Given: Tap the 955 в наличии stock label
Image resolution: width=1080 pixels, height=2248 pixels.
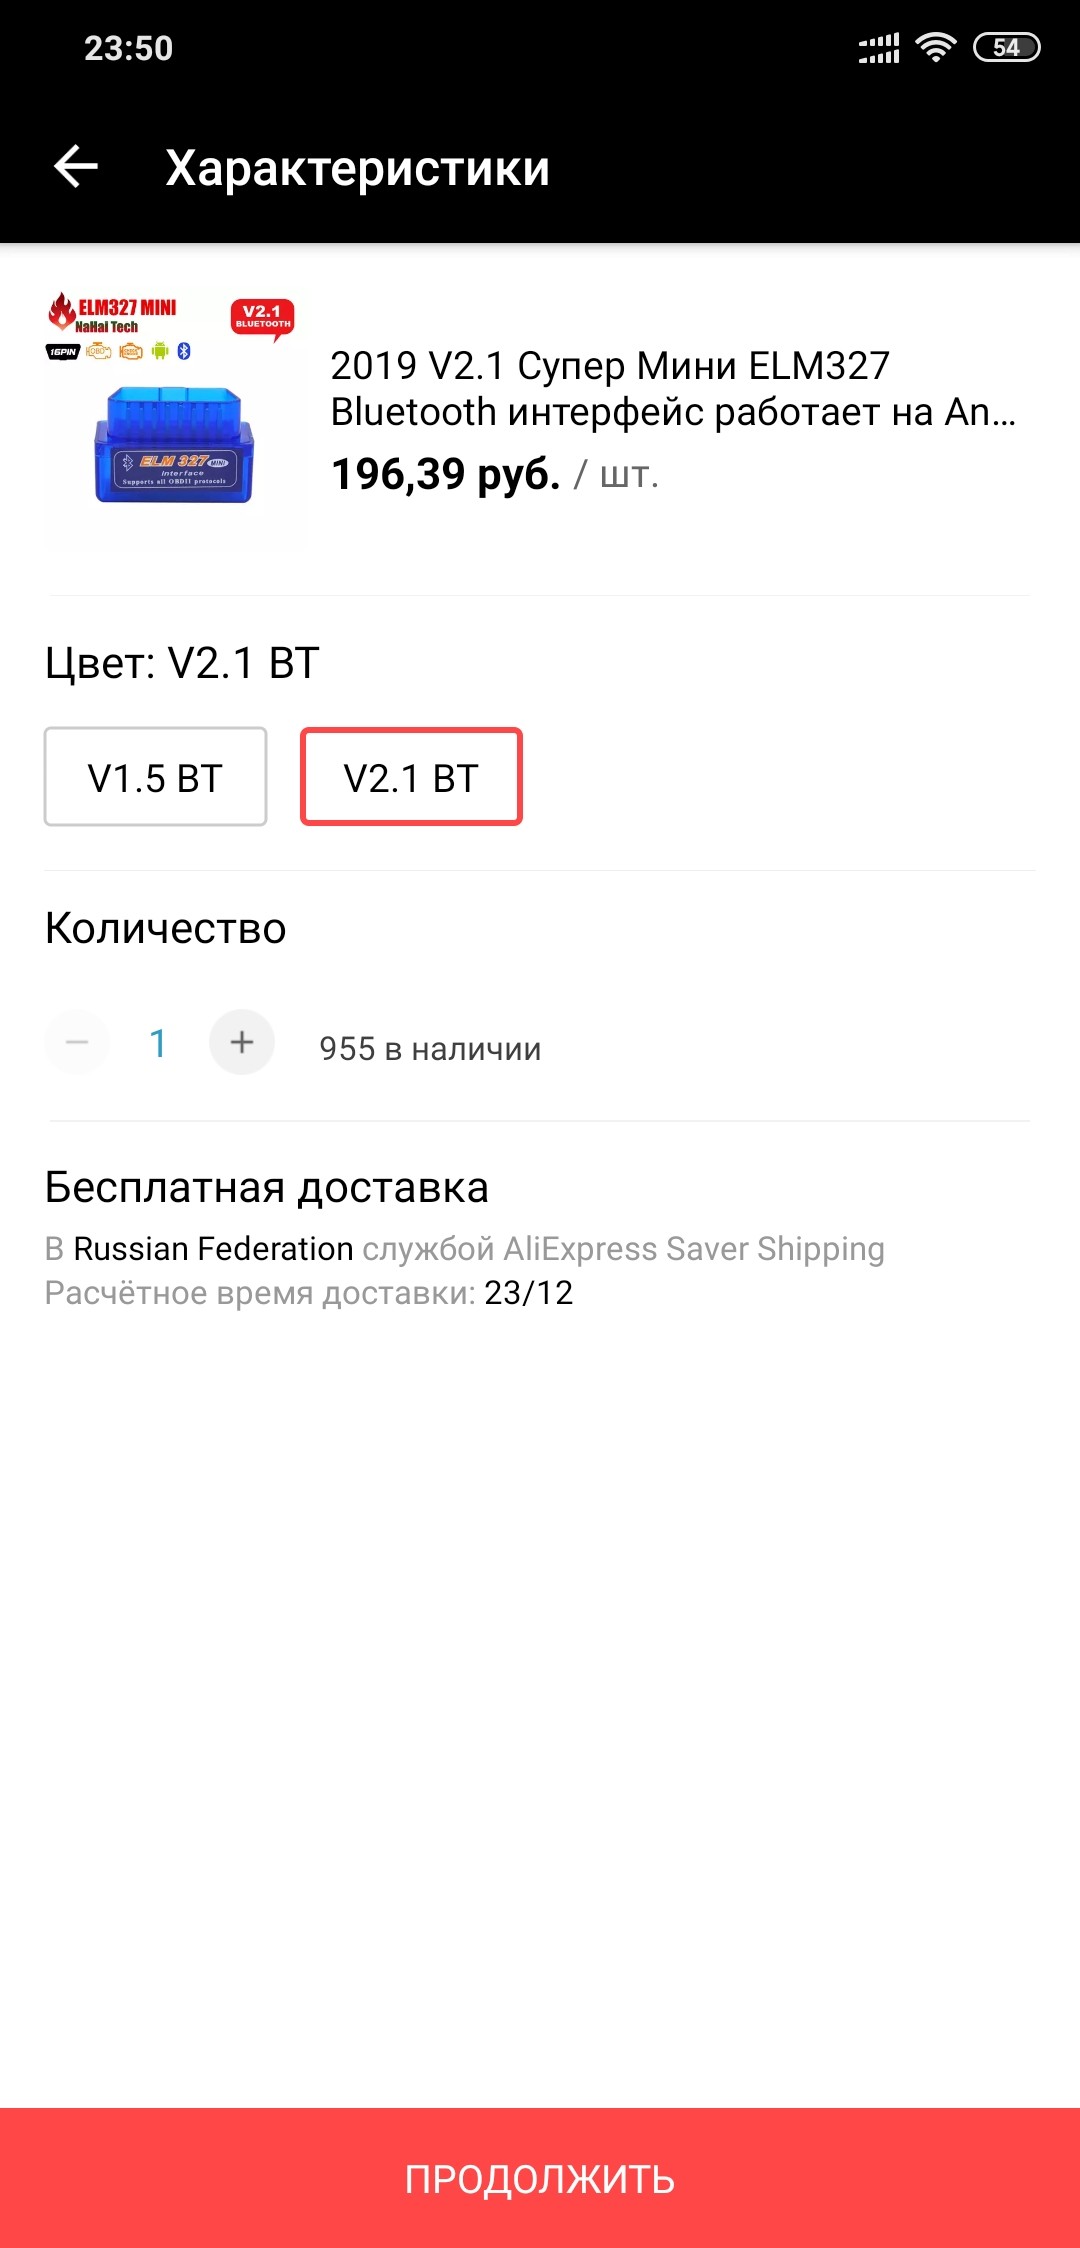Looking at the screenshot, I should (431, 1048).
